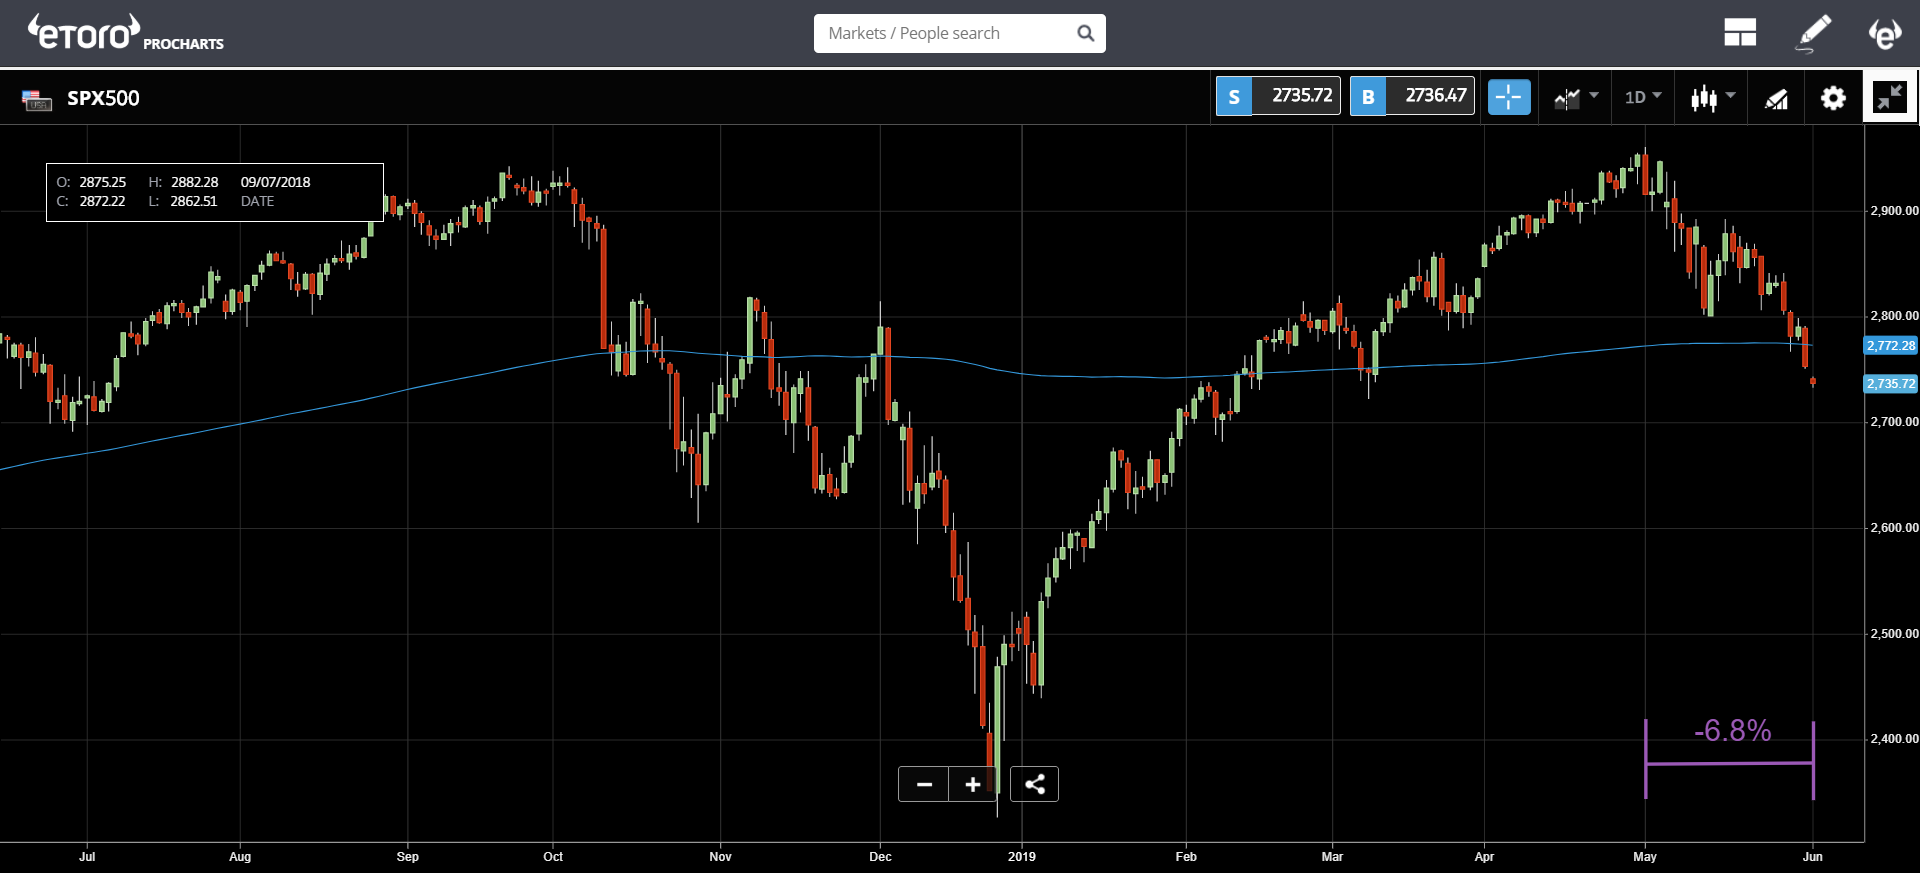
Task: Click inside the Markets / People search field
Action: pyautogui.click(x=945, y=33)
